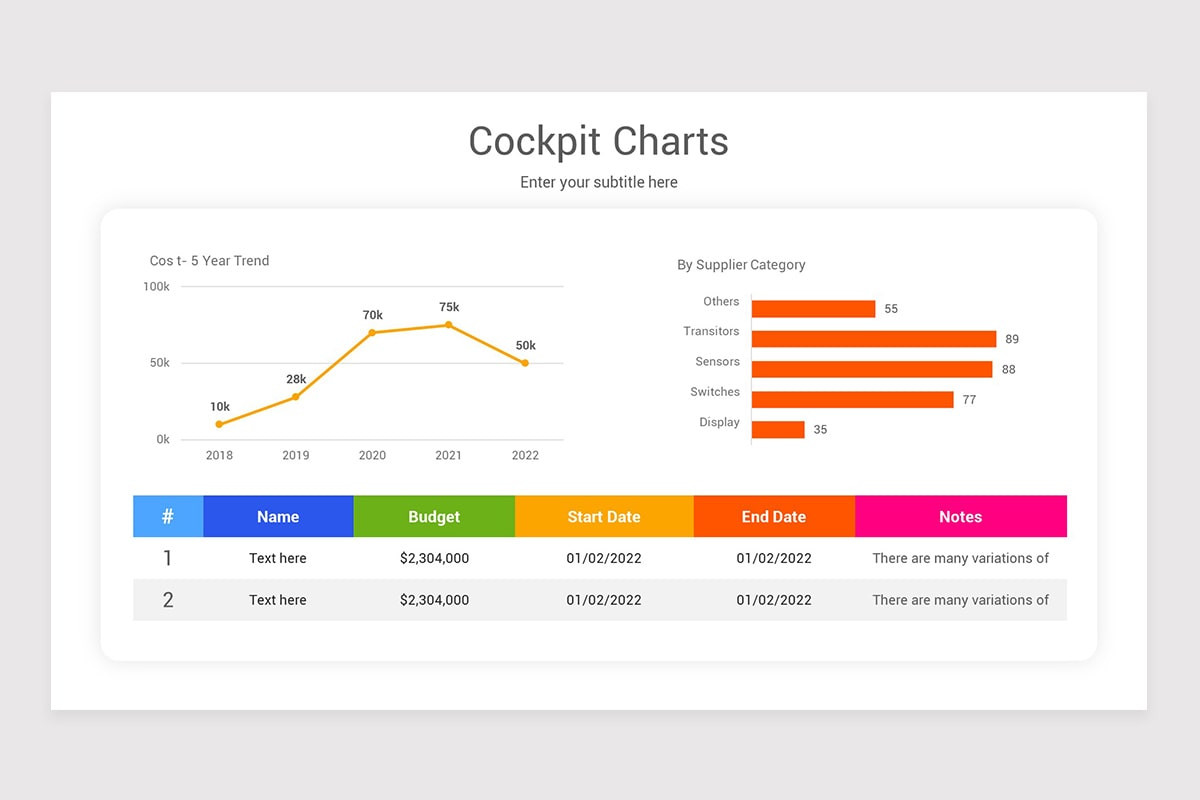
Task: Click the green Budget header cell
Action: 434,516
